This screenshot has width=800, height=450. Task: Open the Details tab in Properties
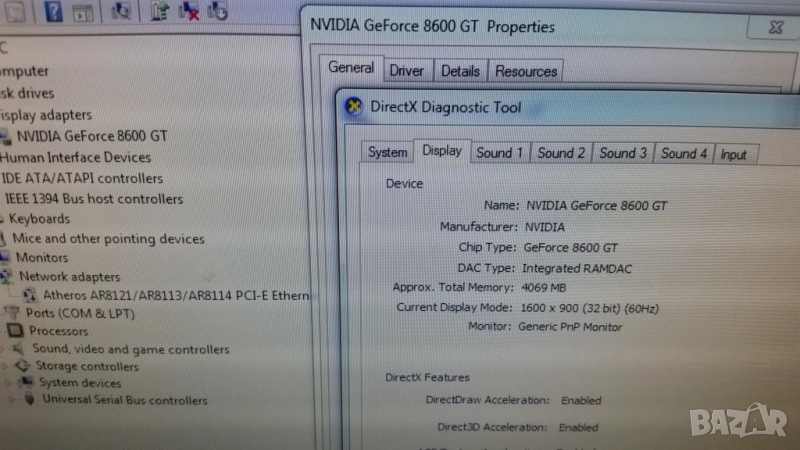click(460, 71)
